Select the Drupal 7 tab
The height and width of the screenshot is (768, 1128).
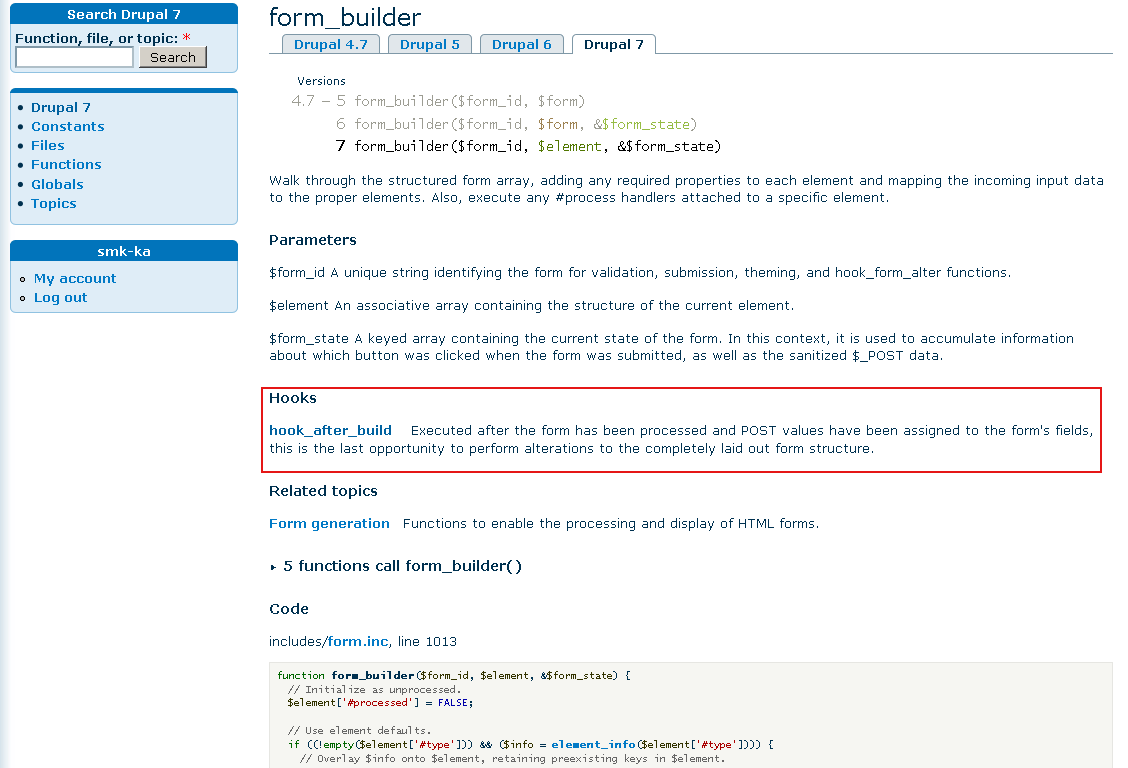click(x=614, y=45)
